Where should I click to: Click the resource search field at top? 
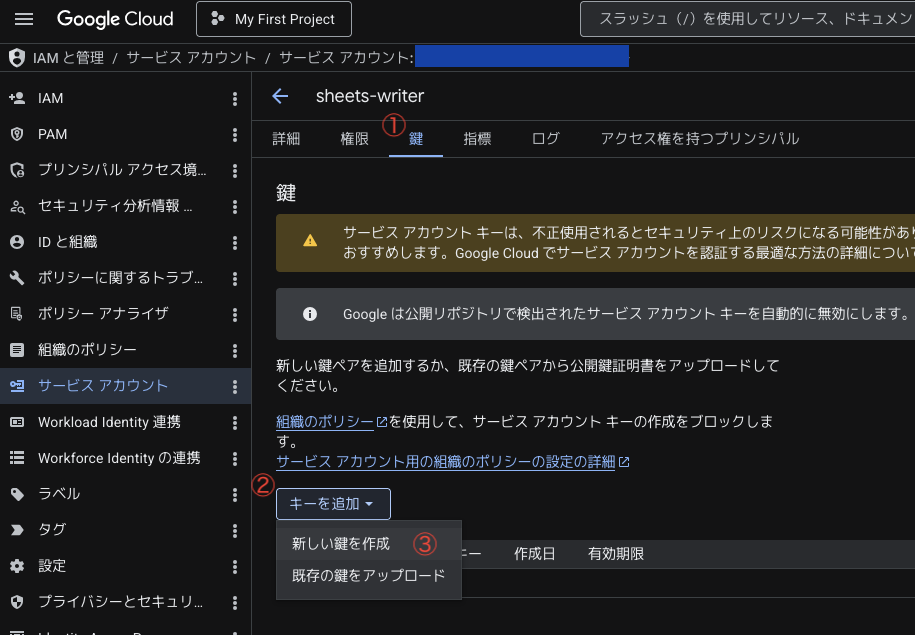tap(748, 19)
